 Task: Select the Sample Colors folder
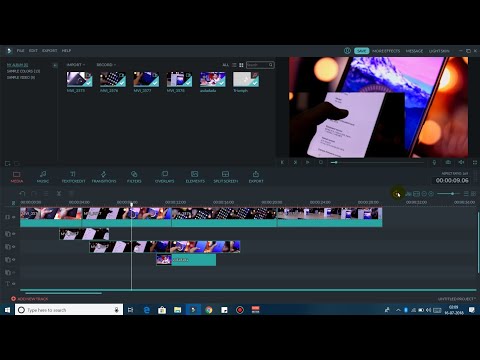[23, 71]
